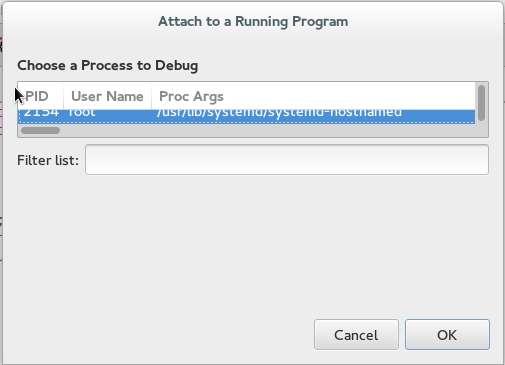Click the 2154 PID cell
Image resolution: width=505 pixels, height=365 pixels.
(41, 113)
